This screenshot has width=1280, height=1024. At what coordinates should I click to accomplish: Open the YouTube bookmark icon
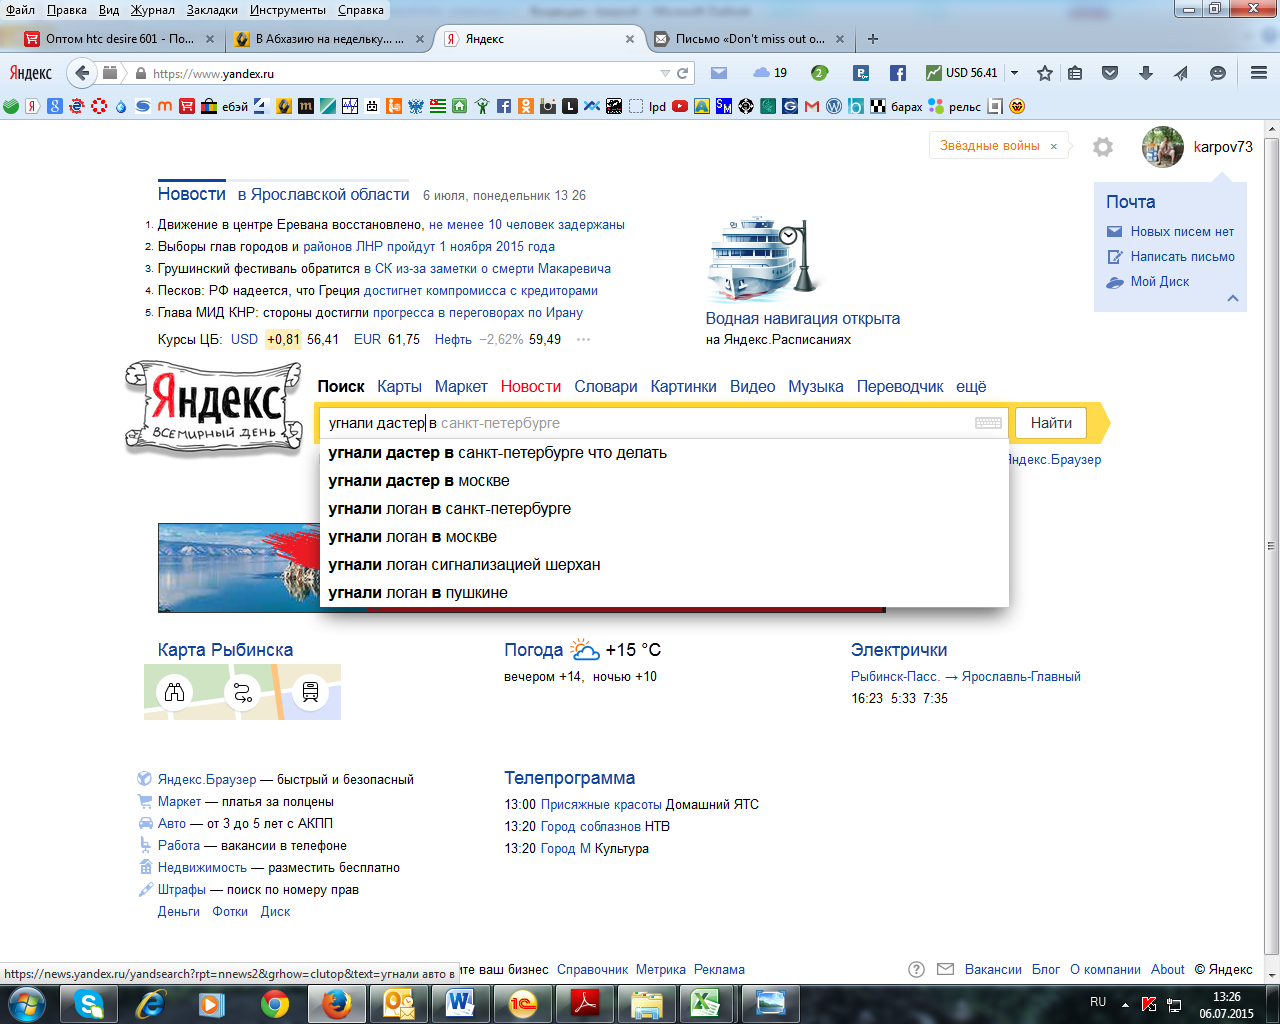[680, 106]
